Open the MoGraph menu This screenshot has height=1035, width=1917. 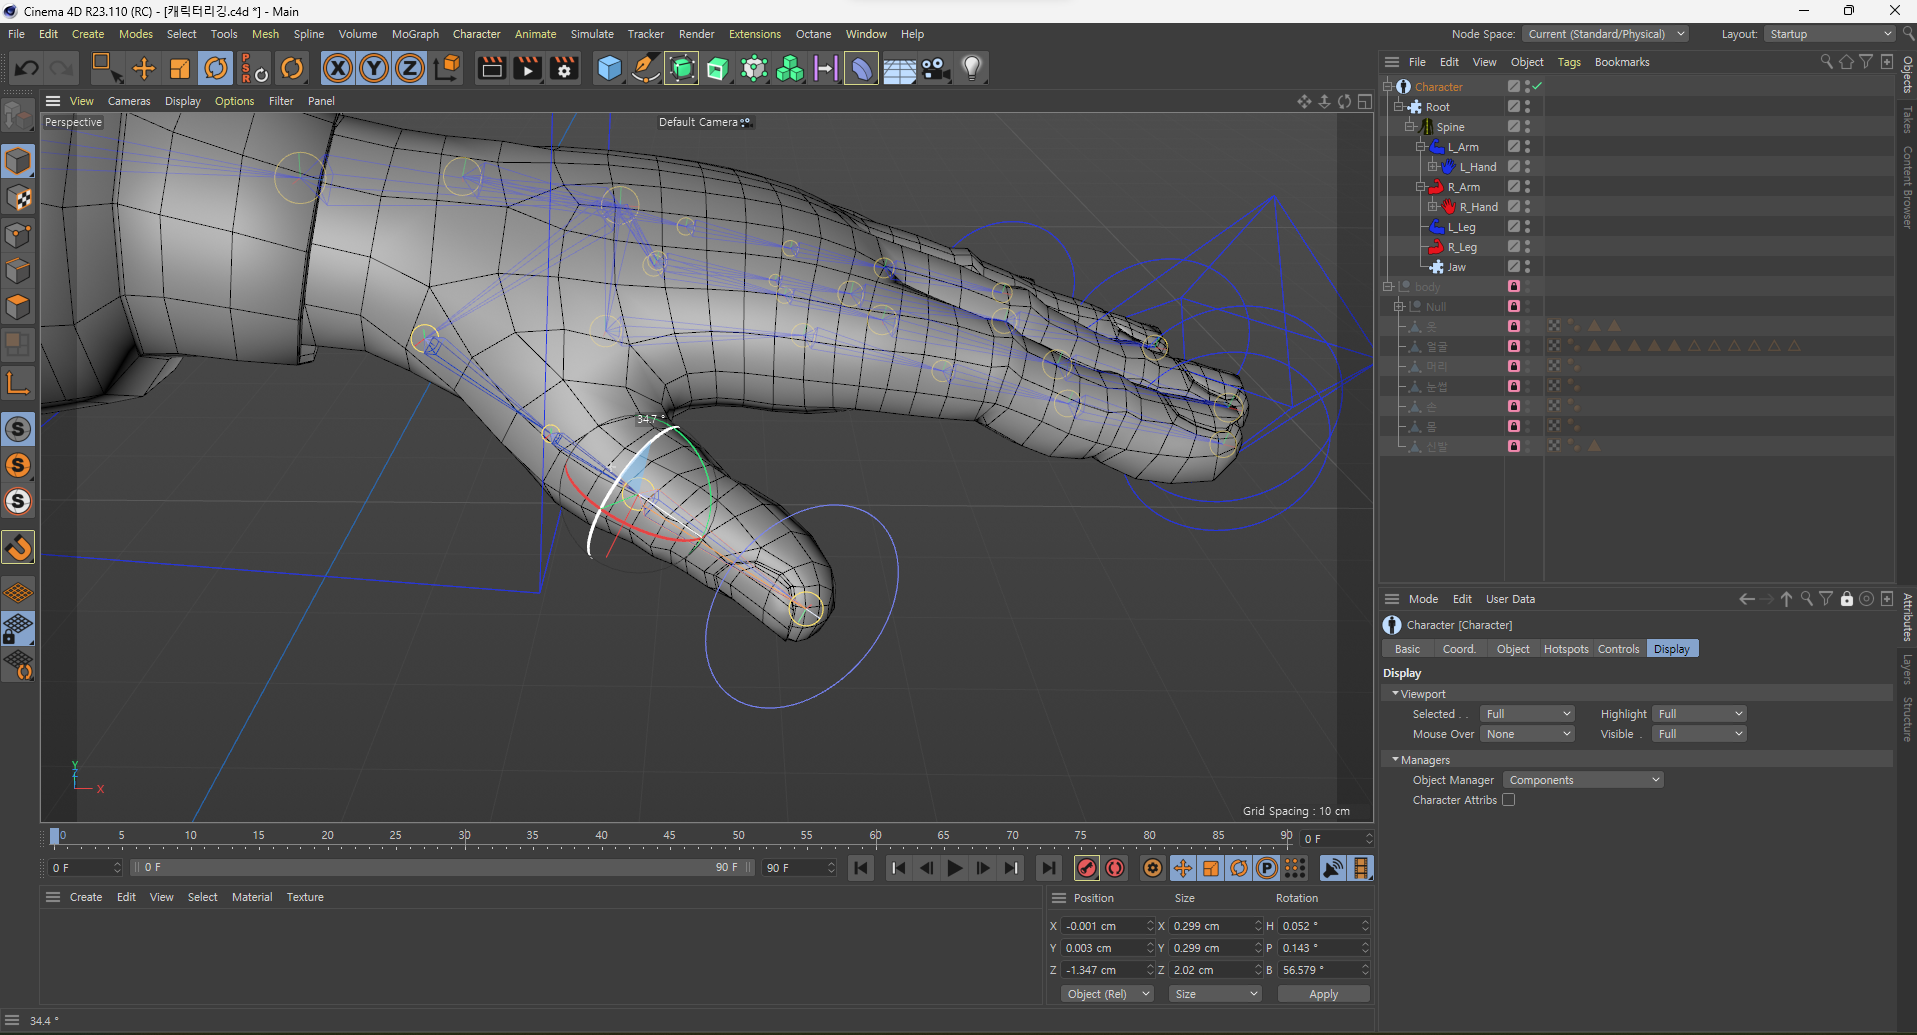pos(415,34)
